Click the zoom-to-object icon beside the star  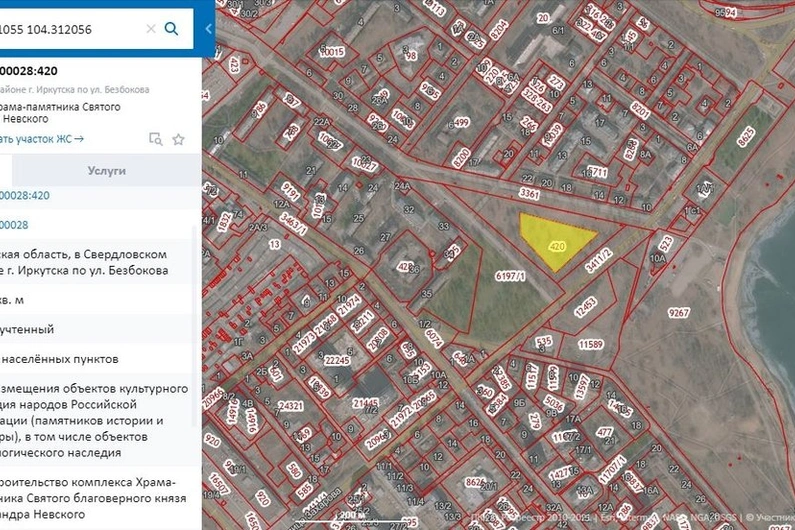click(x=155, y=139)
